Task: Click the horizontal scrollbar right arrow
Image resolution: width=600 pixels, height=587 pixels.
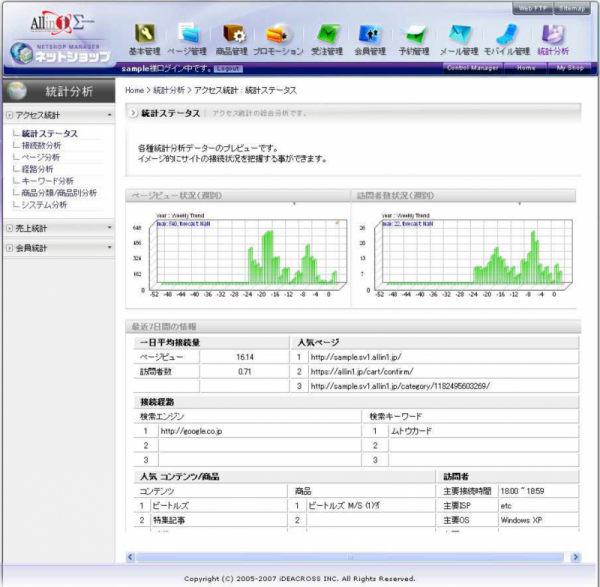Action: pos(576,557)
